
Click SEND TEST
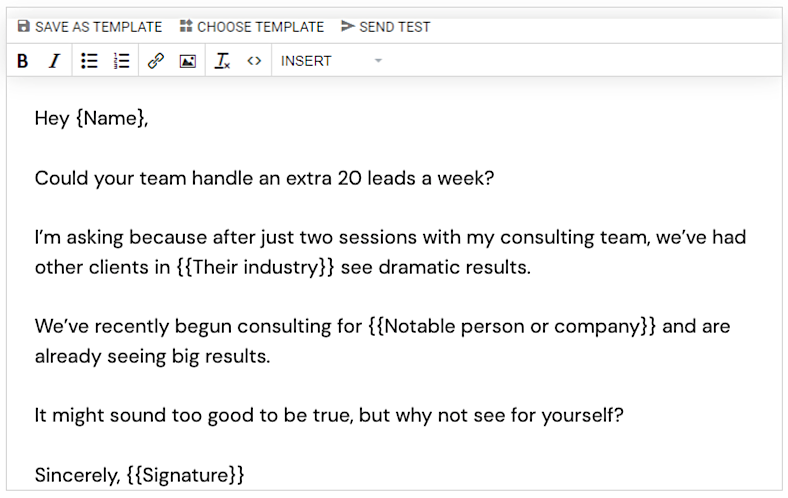(385, 27)
